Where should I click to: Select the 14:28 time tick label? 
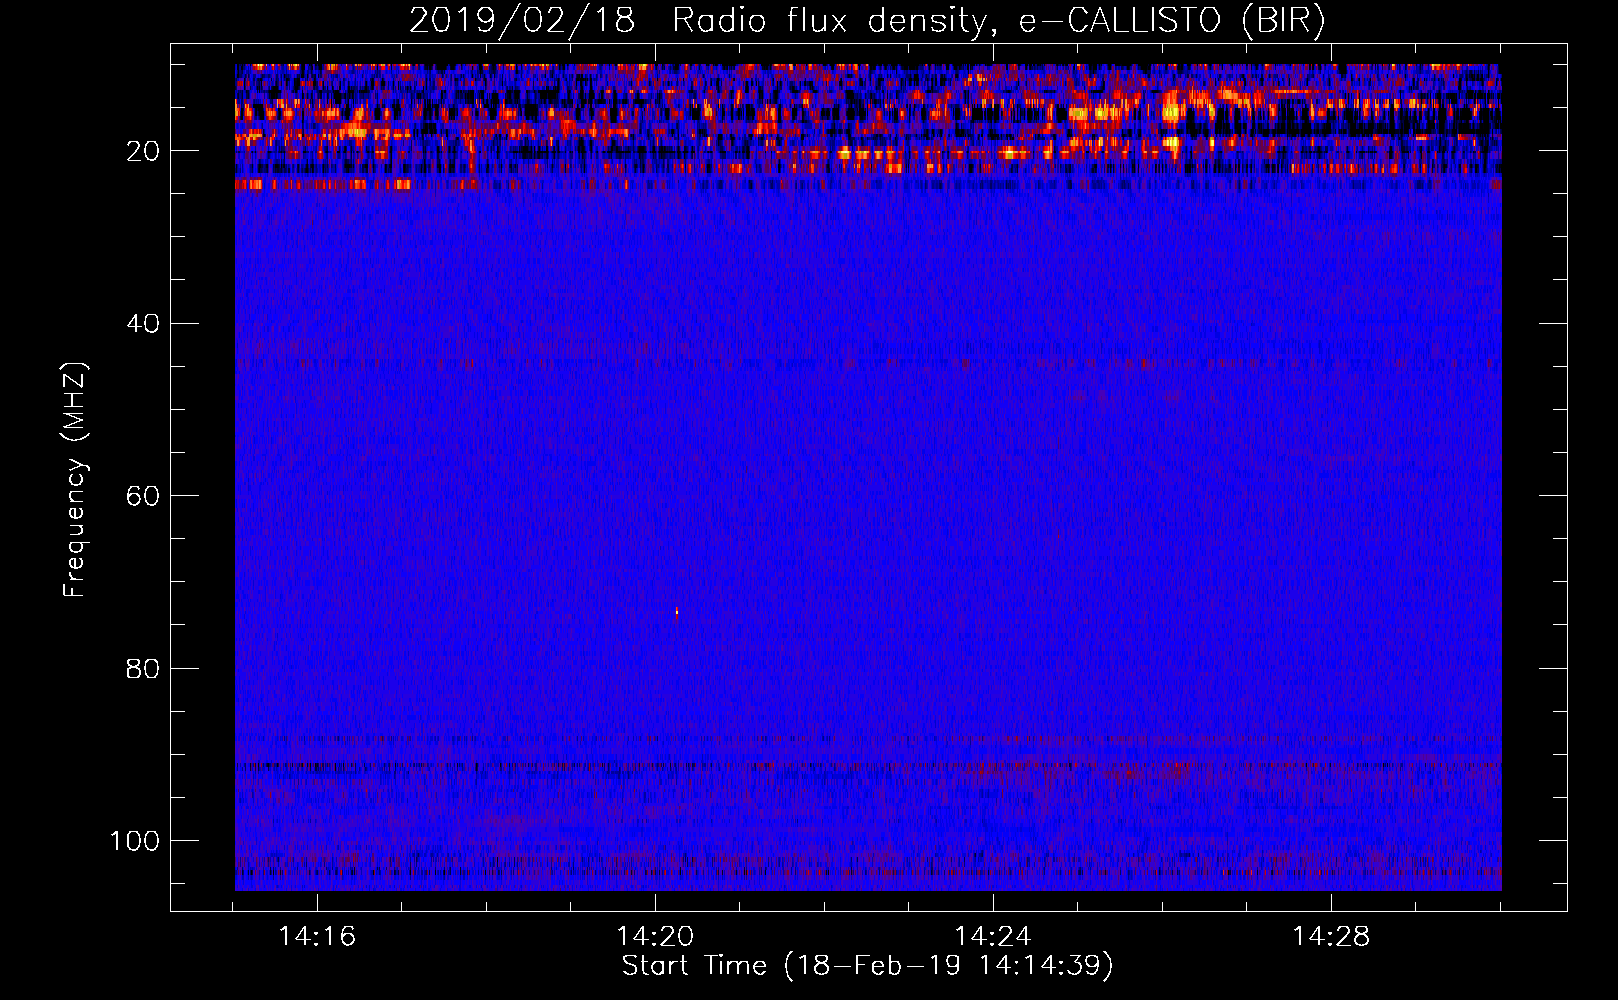[1331, 937]
